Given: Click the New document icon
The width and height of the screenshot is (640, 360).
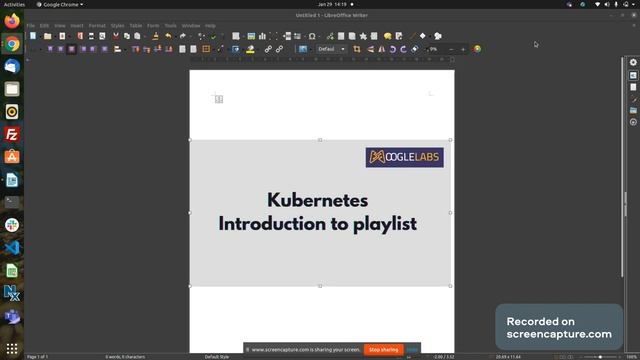Looking at the screenshot, I should [33, 36].
